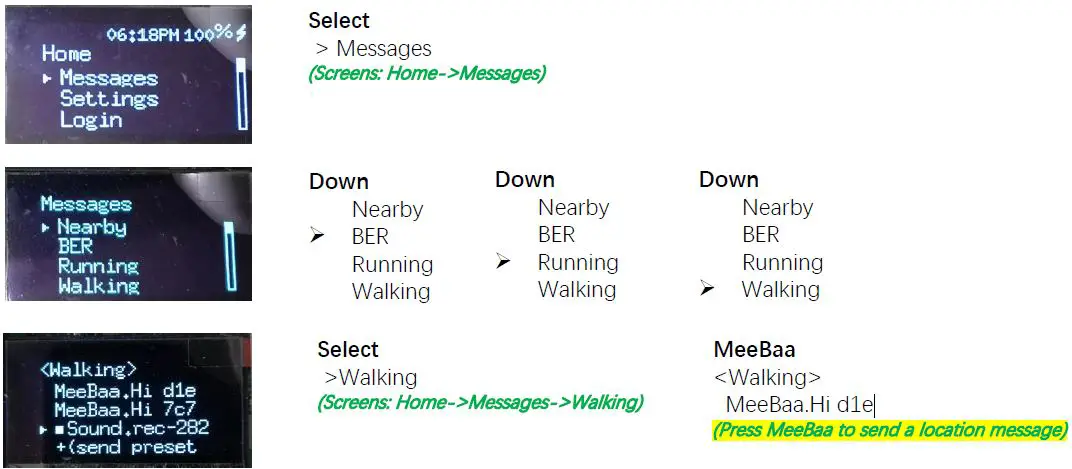Click the arrow pointer beside Messages on Home screen

pyautogui.click(x=47, y=78)
